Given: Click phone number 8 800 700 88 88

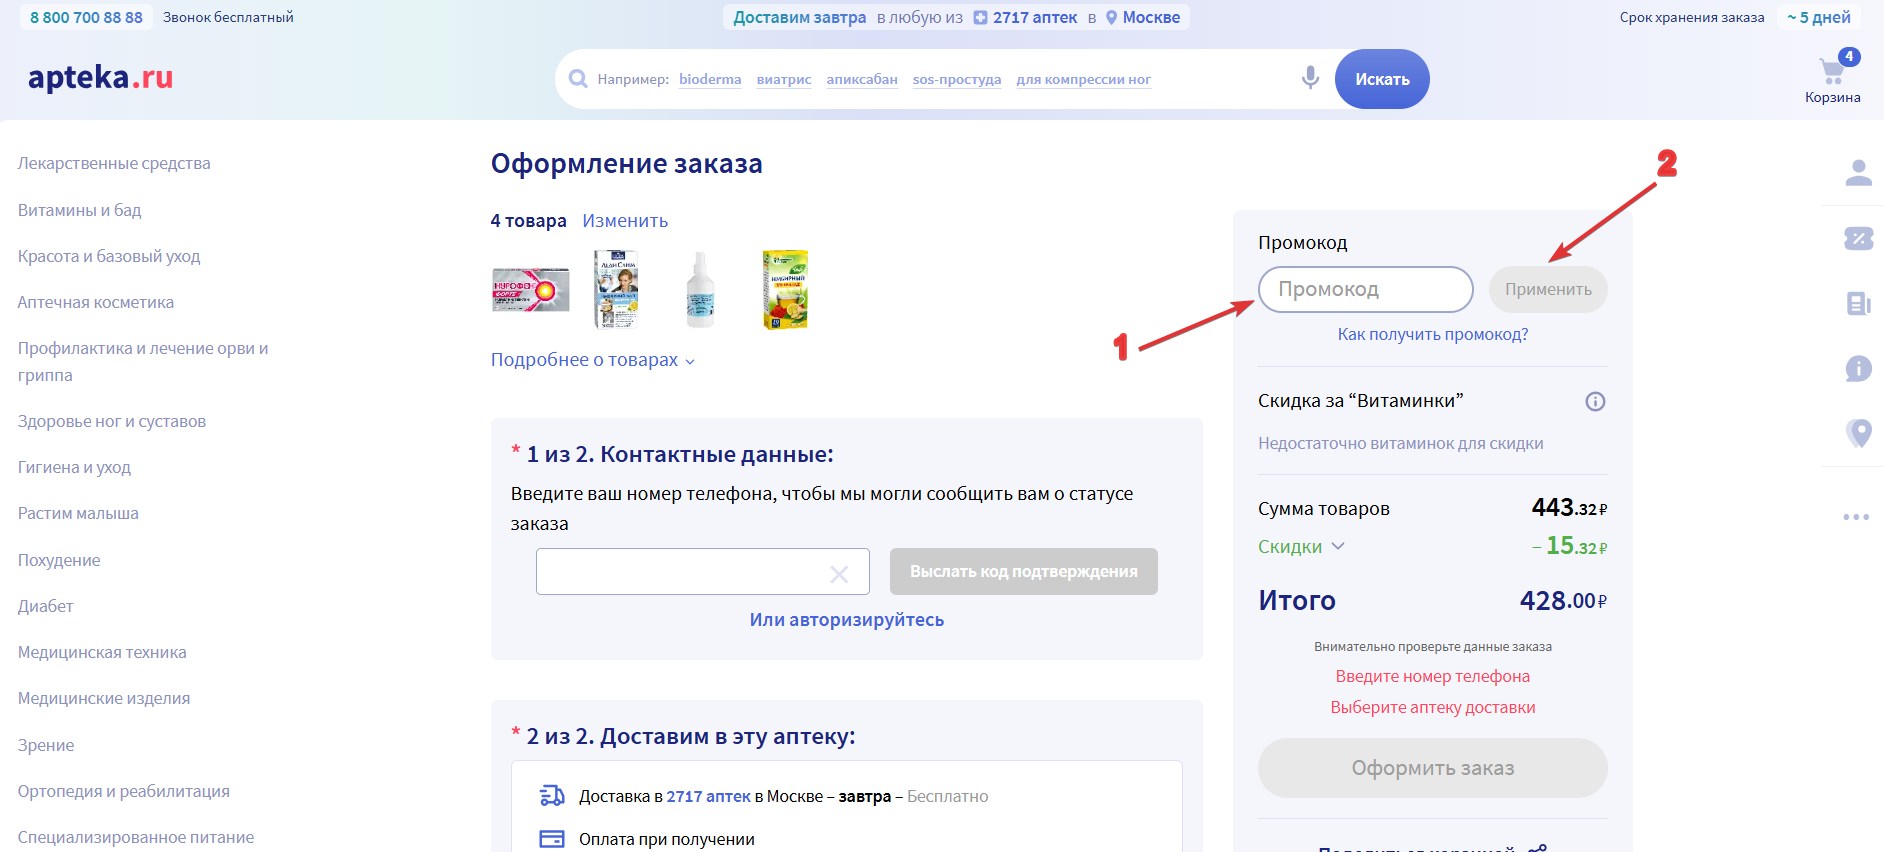Looking at the screenshot, I should 86,17.
